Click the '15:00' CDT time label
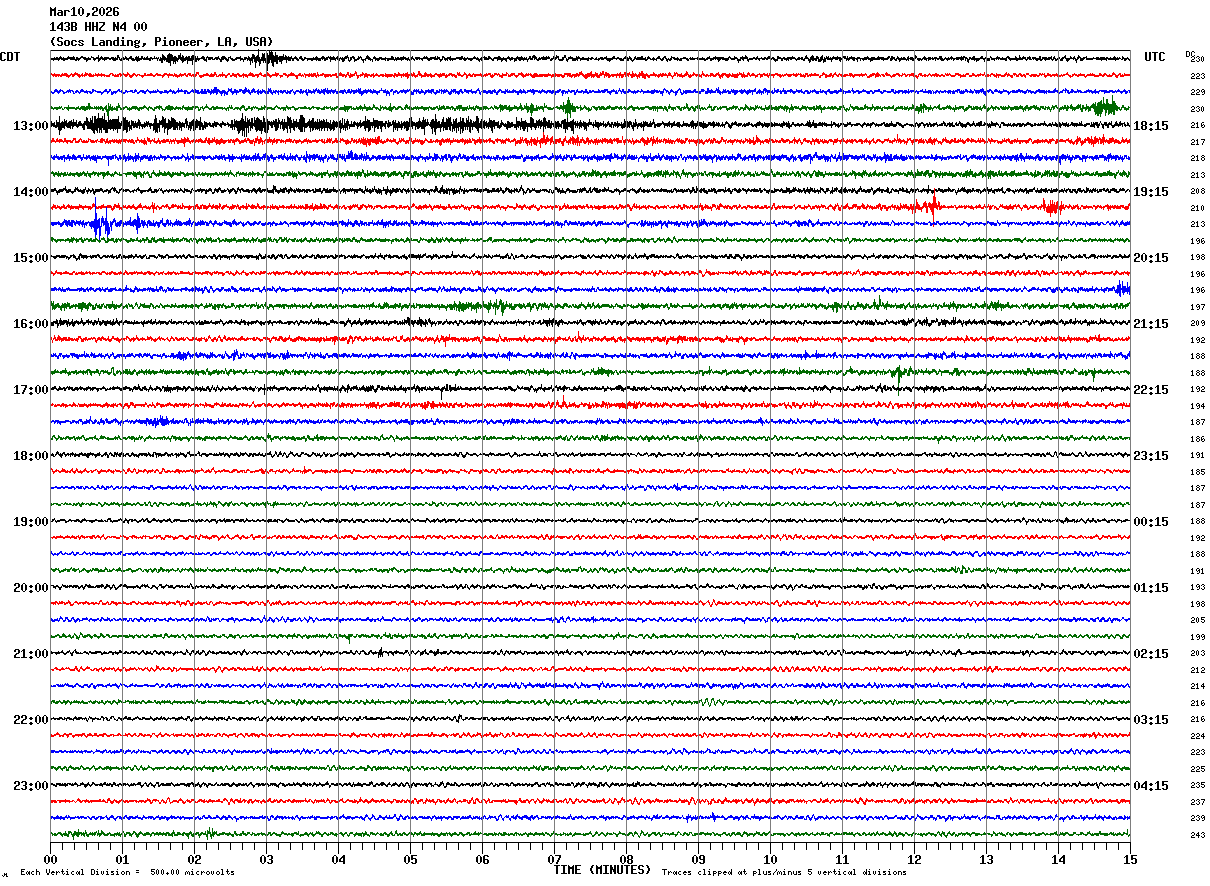The image size is (1210, 886). click(31, 258)
